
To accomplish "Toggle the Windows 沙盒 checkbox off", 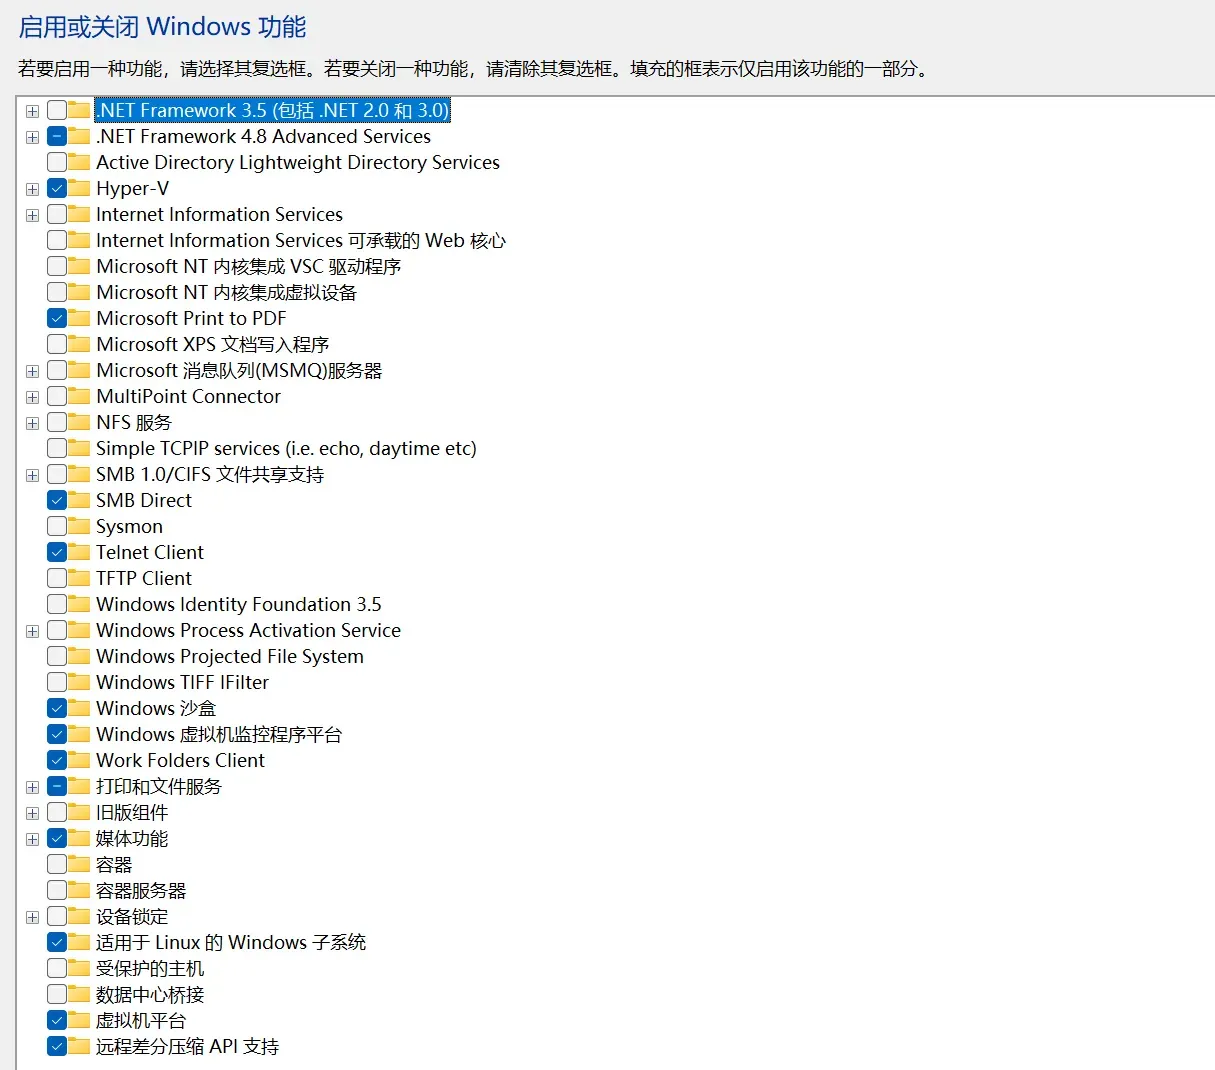I will [57, 708].
